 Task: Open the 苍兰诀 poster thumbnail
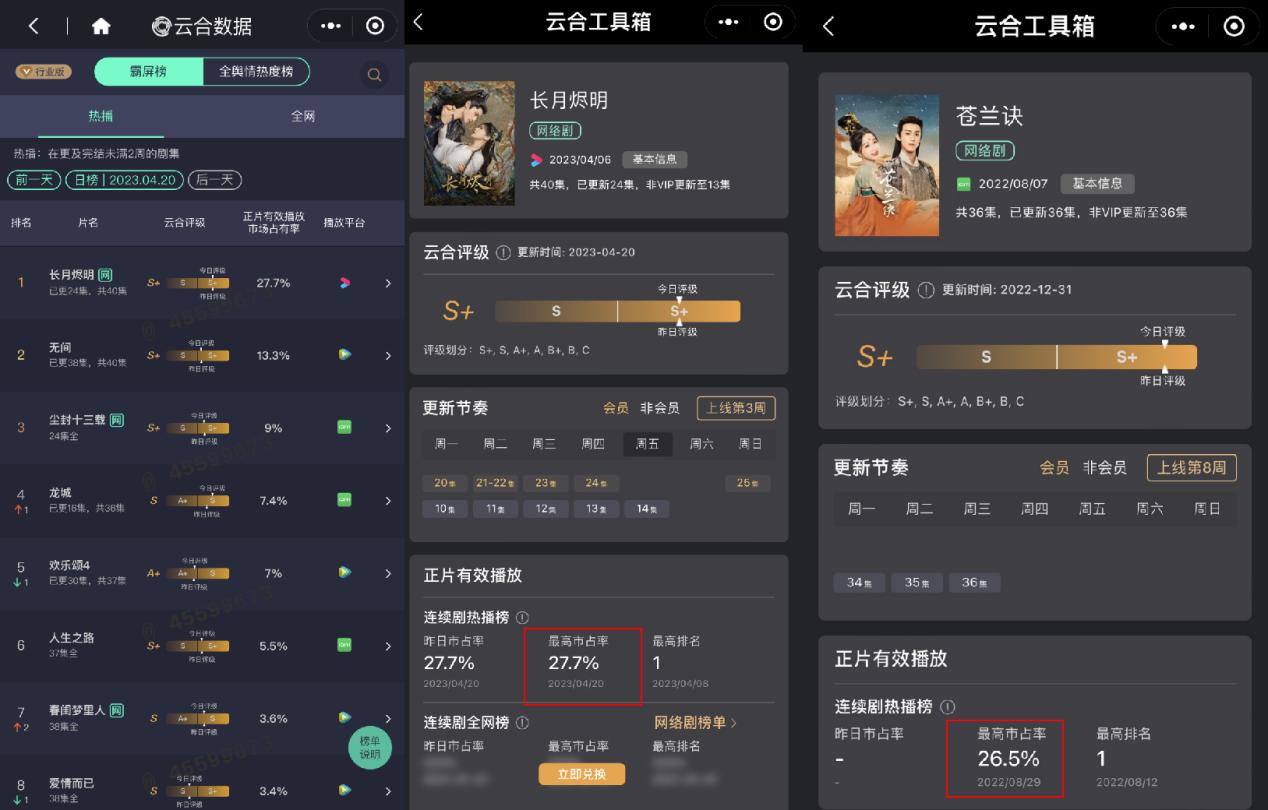(887, 165)
